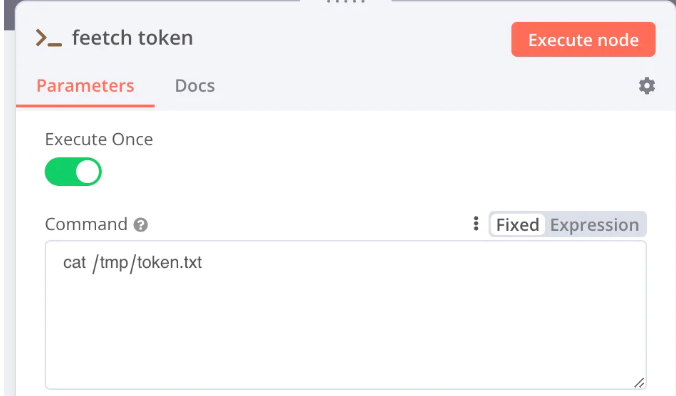The width and height of the screenshot is (676, 396).
Task: Switch the Command field to Expression mode
Action: (594, 225)
